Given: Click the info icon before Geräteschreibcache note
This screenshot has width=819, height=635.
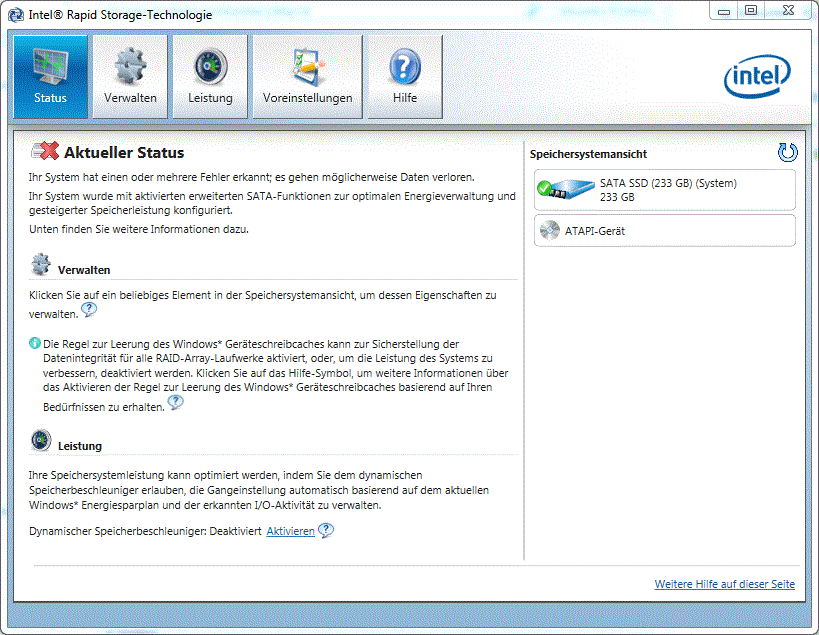Looking at the screenshot, I should [34, 343].
